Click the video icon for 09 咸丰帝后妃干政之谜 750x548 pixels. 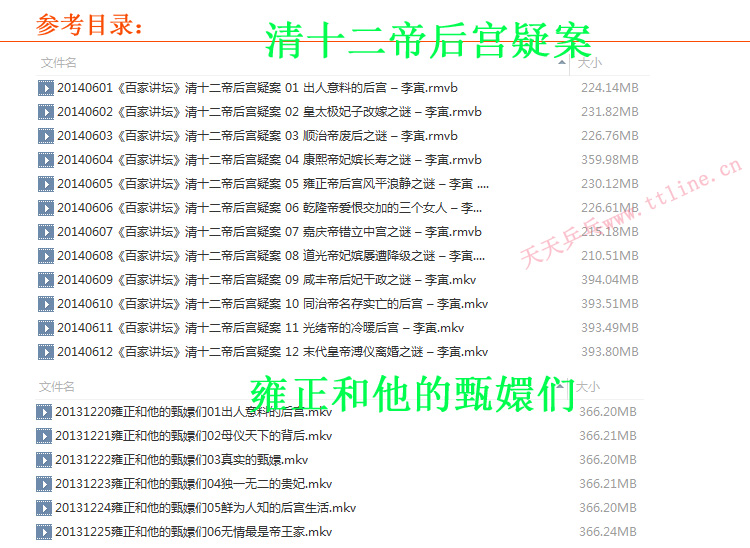click(x=45, y=280)
